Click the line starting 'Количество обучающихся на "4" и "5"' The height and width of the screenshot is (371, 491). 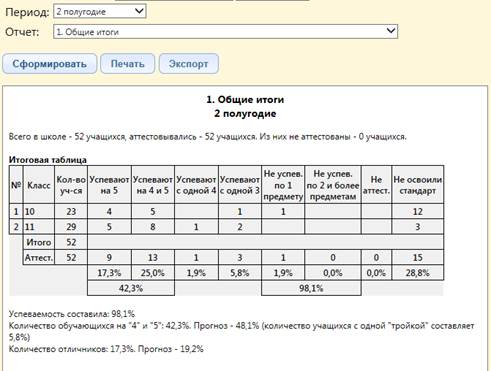click(x=241, y=331)
